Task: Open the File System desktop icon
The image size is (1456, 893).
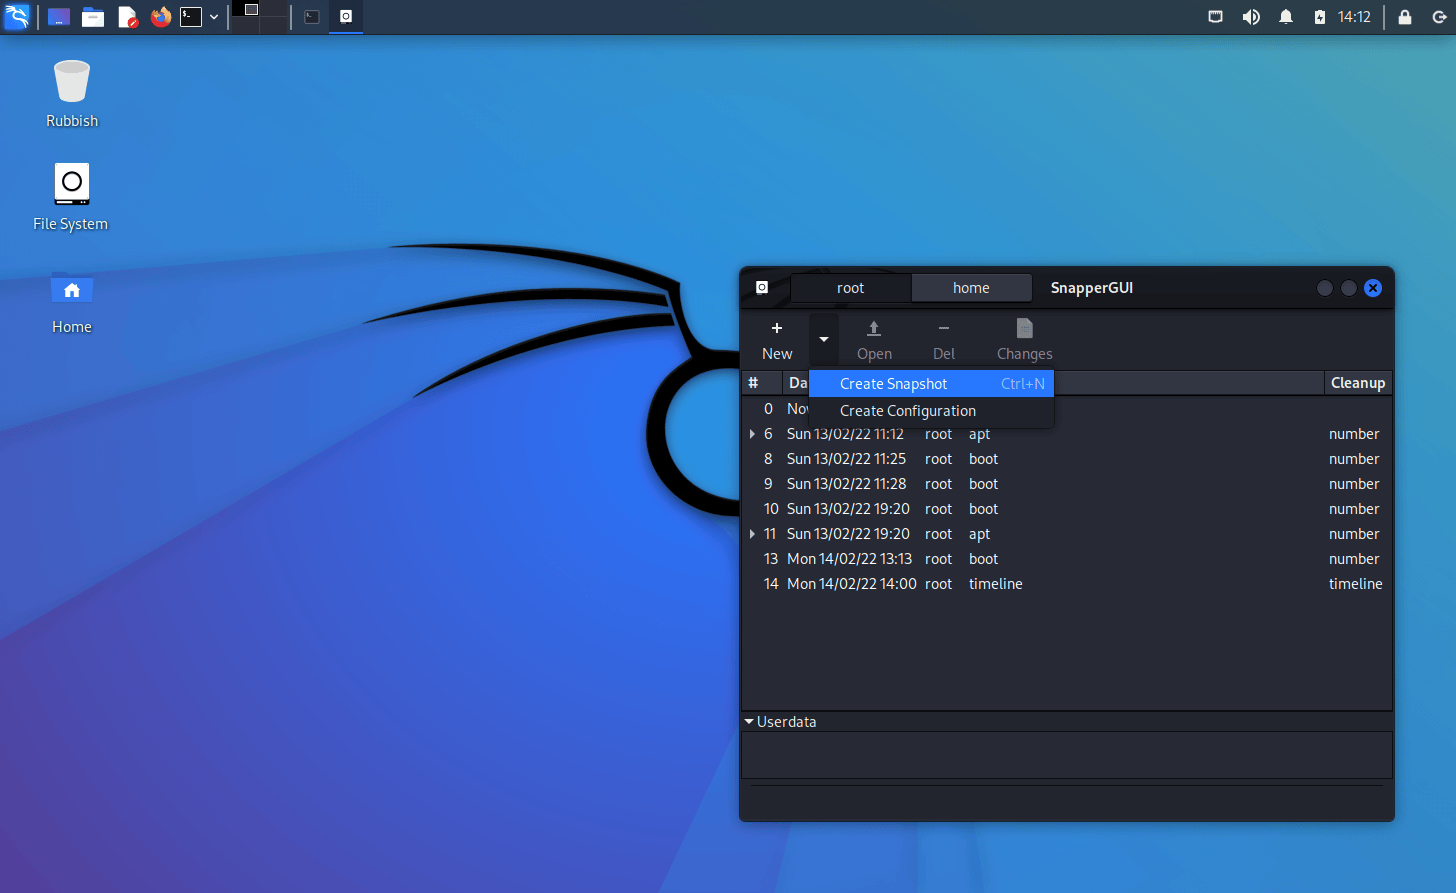Action: click(72, 186)
